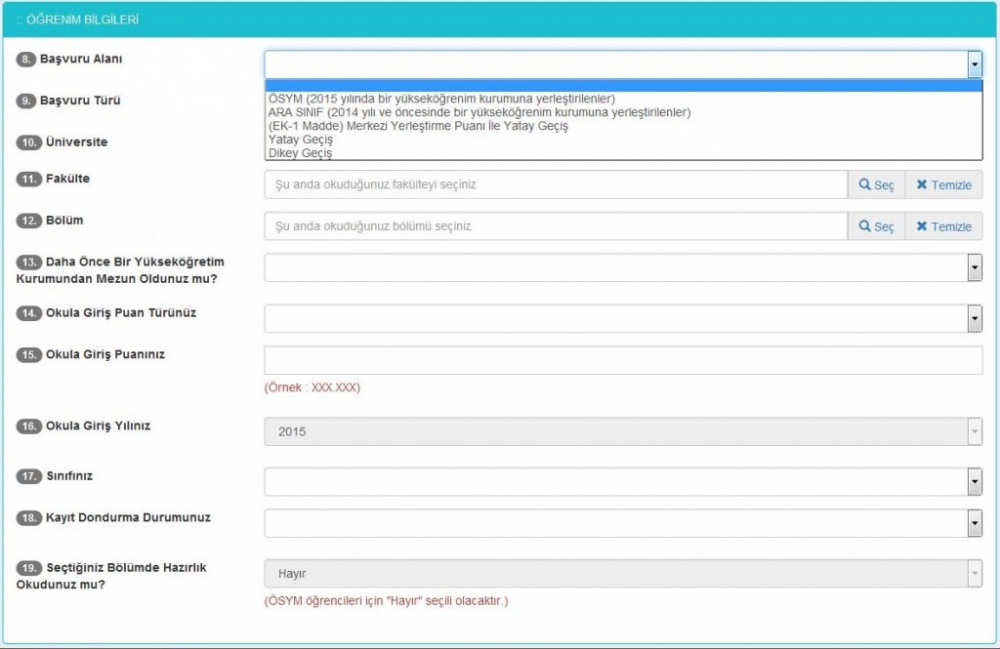1000x649 pixels.
Task: Click the Temizle clear button for Fakülte
Action: tap(943, 185)
